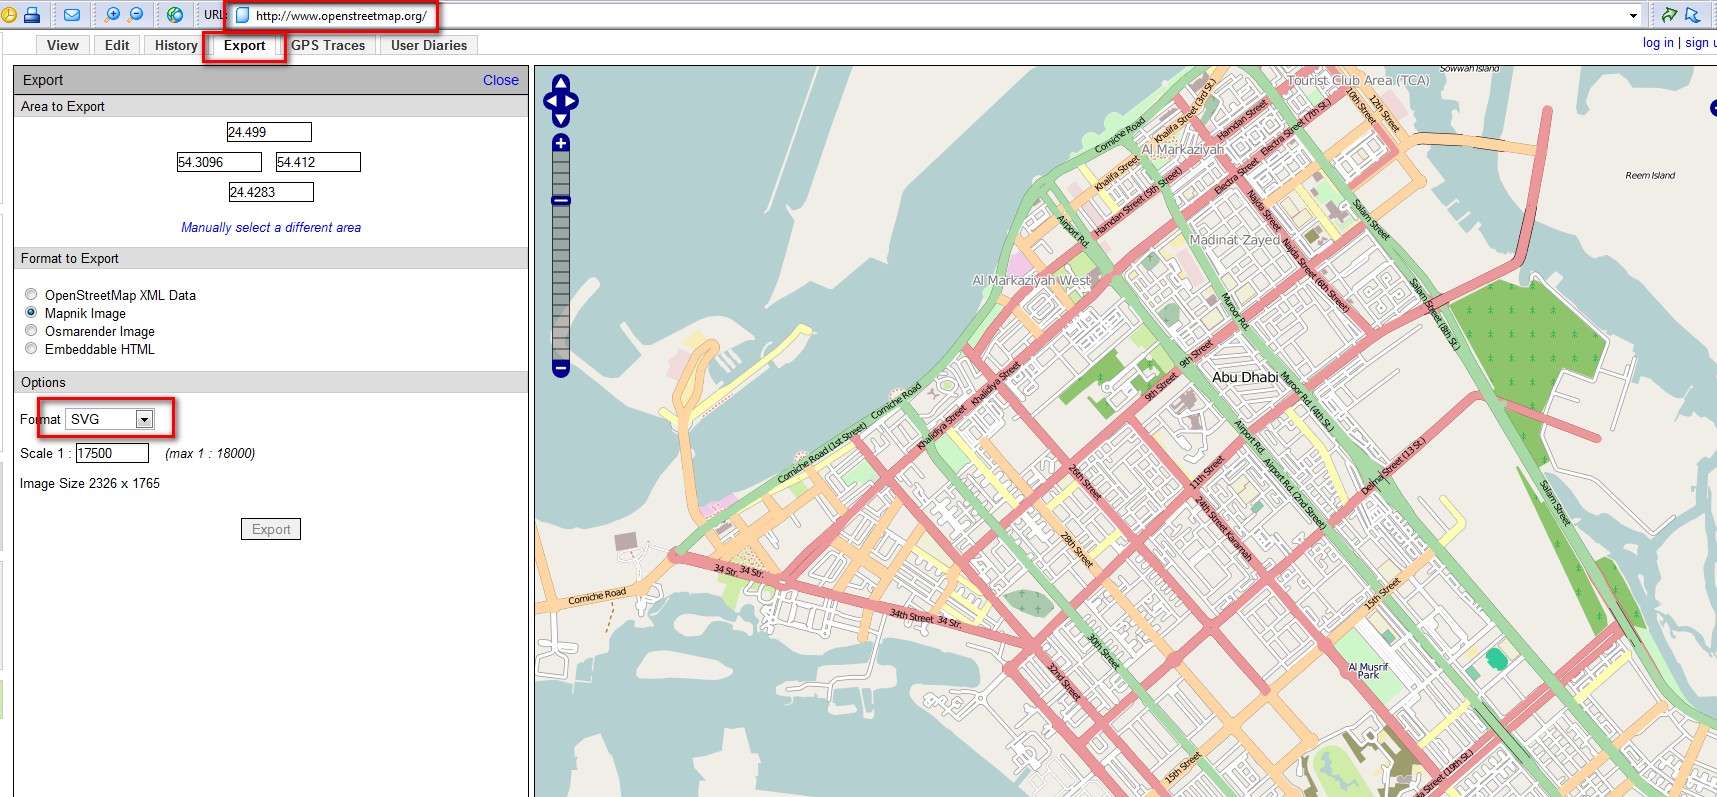Click the green go arrow icon
Image resolution: width=1717 pixels, height=797 pixels.
click(1668, 15)
